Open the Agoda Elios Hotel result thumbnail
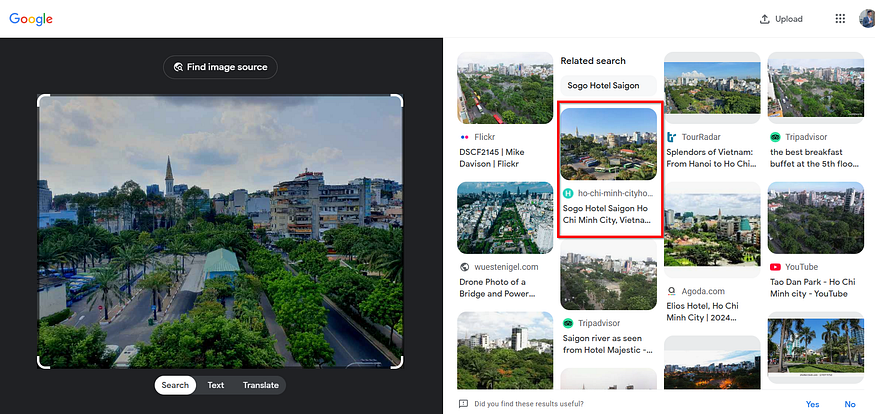 click(711, 230)
